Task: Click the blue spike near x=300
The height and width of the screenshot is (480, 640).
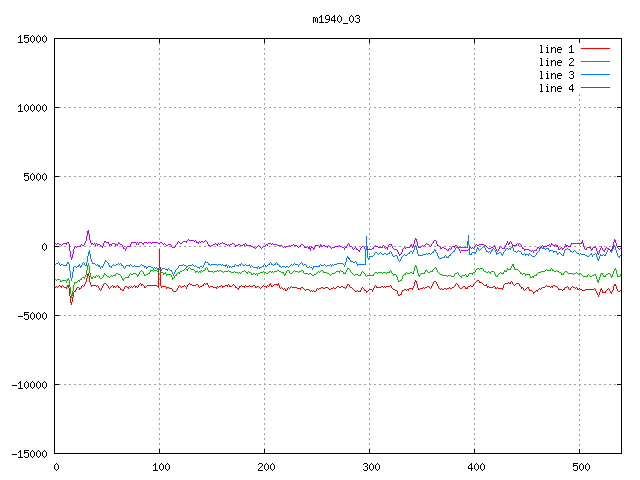Action: (367, 250)
